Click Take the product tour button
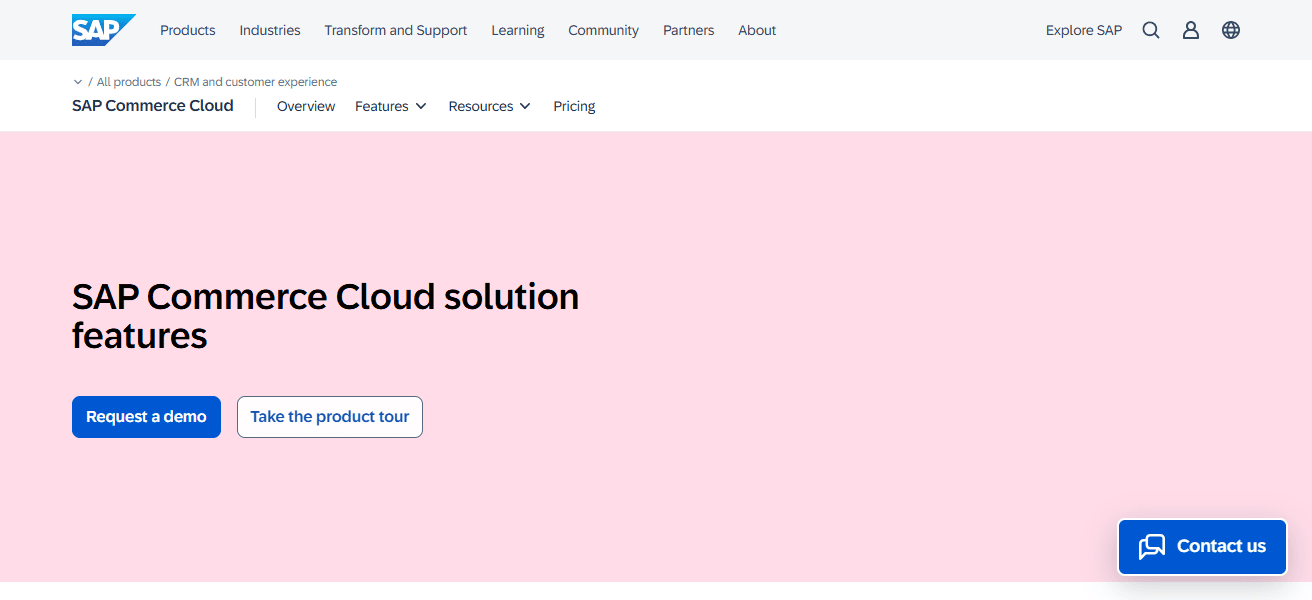The image size is (1312, 600). pyautogui.click(x=330, y=417)
